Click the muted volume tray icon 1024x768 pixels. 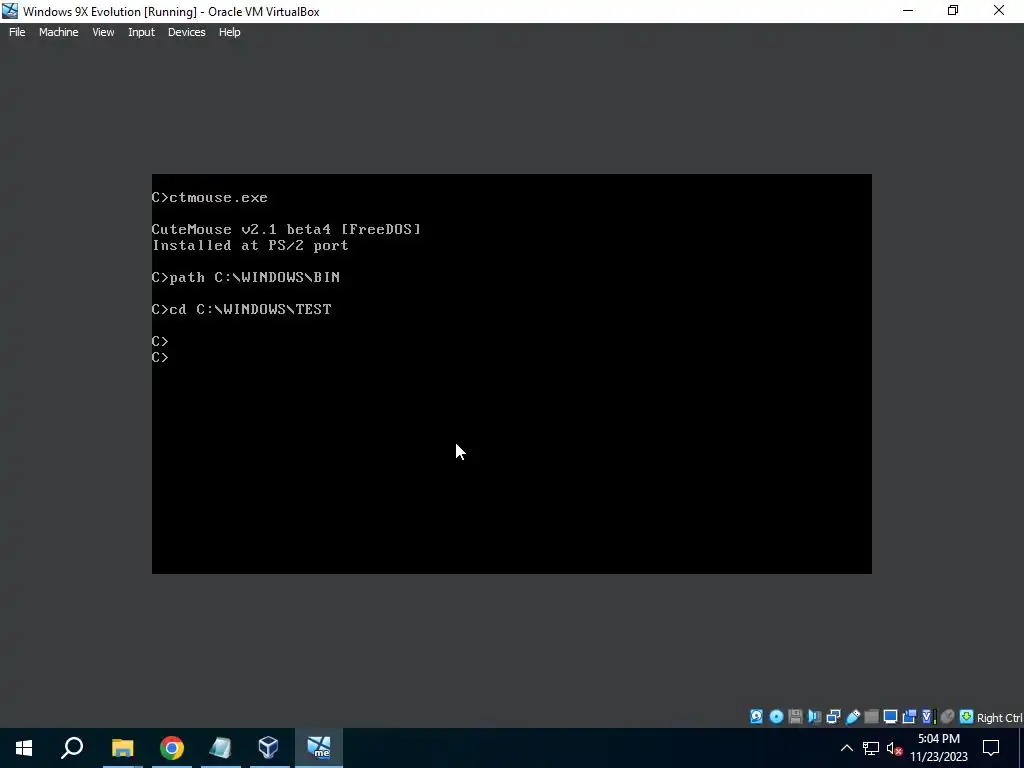(x=895, y=748)
